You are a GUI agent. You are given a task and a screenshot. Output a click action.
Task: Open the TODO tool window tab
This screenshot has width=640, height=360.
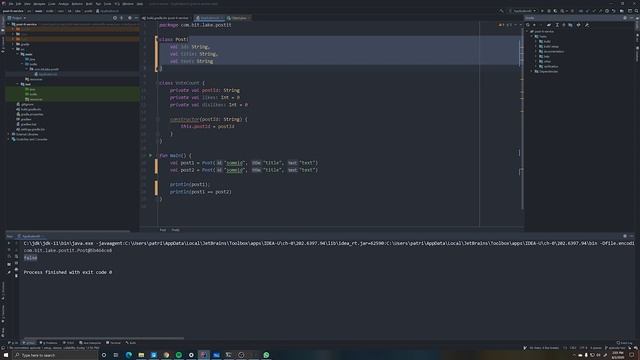(68, 343)
